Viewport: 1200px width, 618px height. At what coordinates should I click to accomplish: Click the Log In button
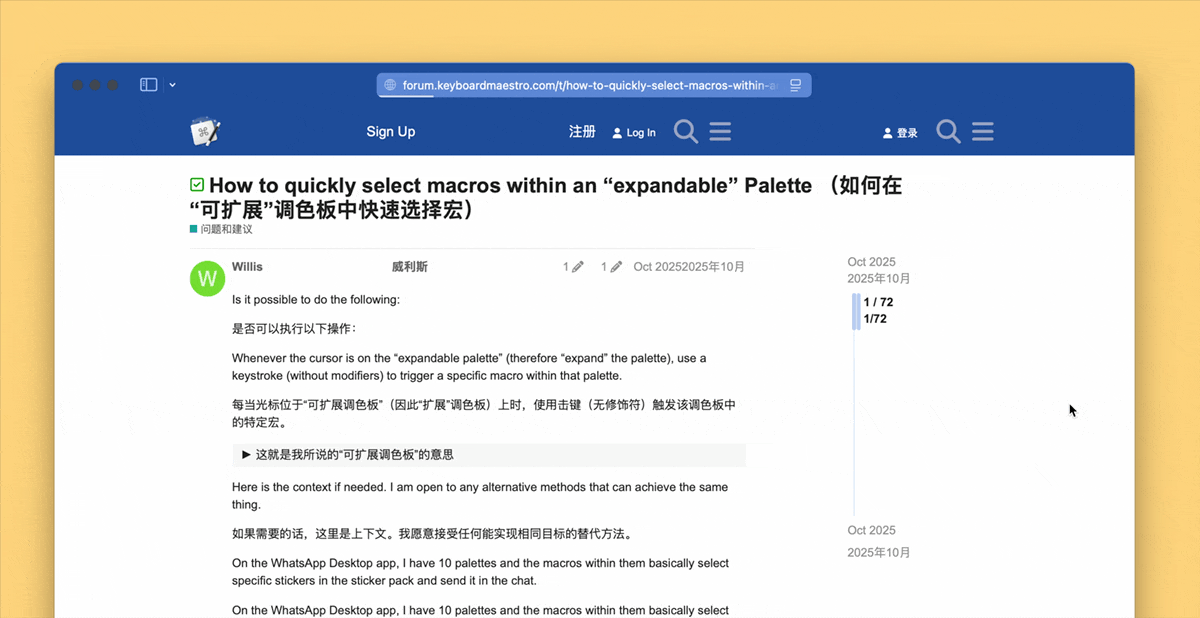pyautogui.click(x=634, y=132)
